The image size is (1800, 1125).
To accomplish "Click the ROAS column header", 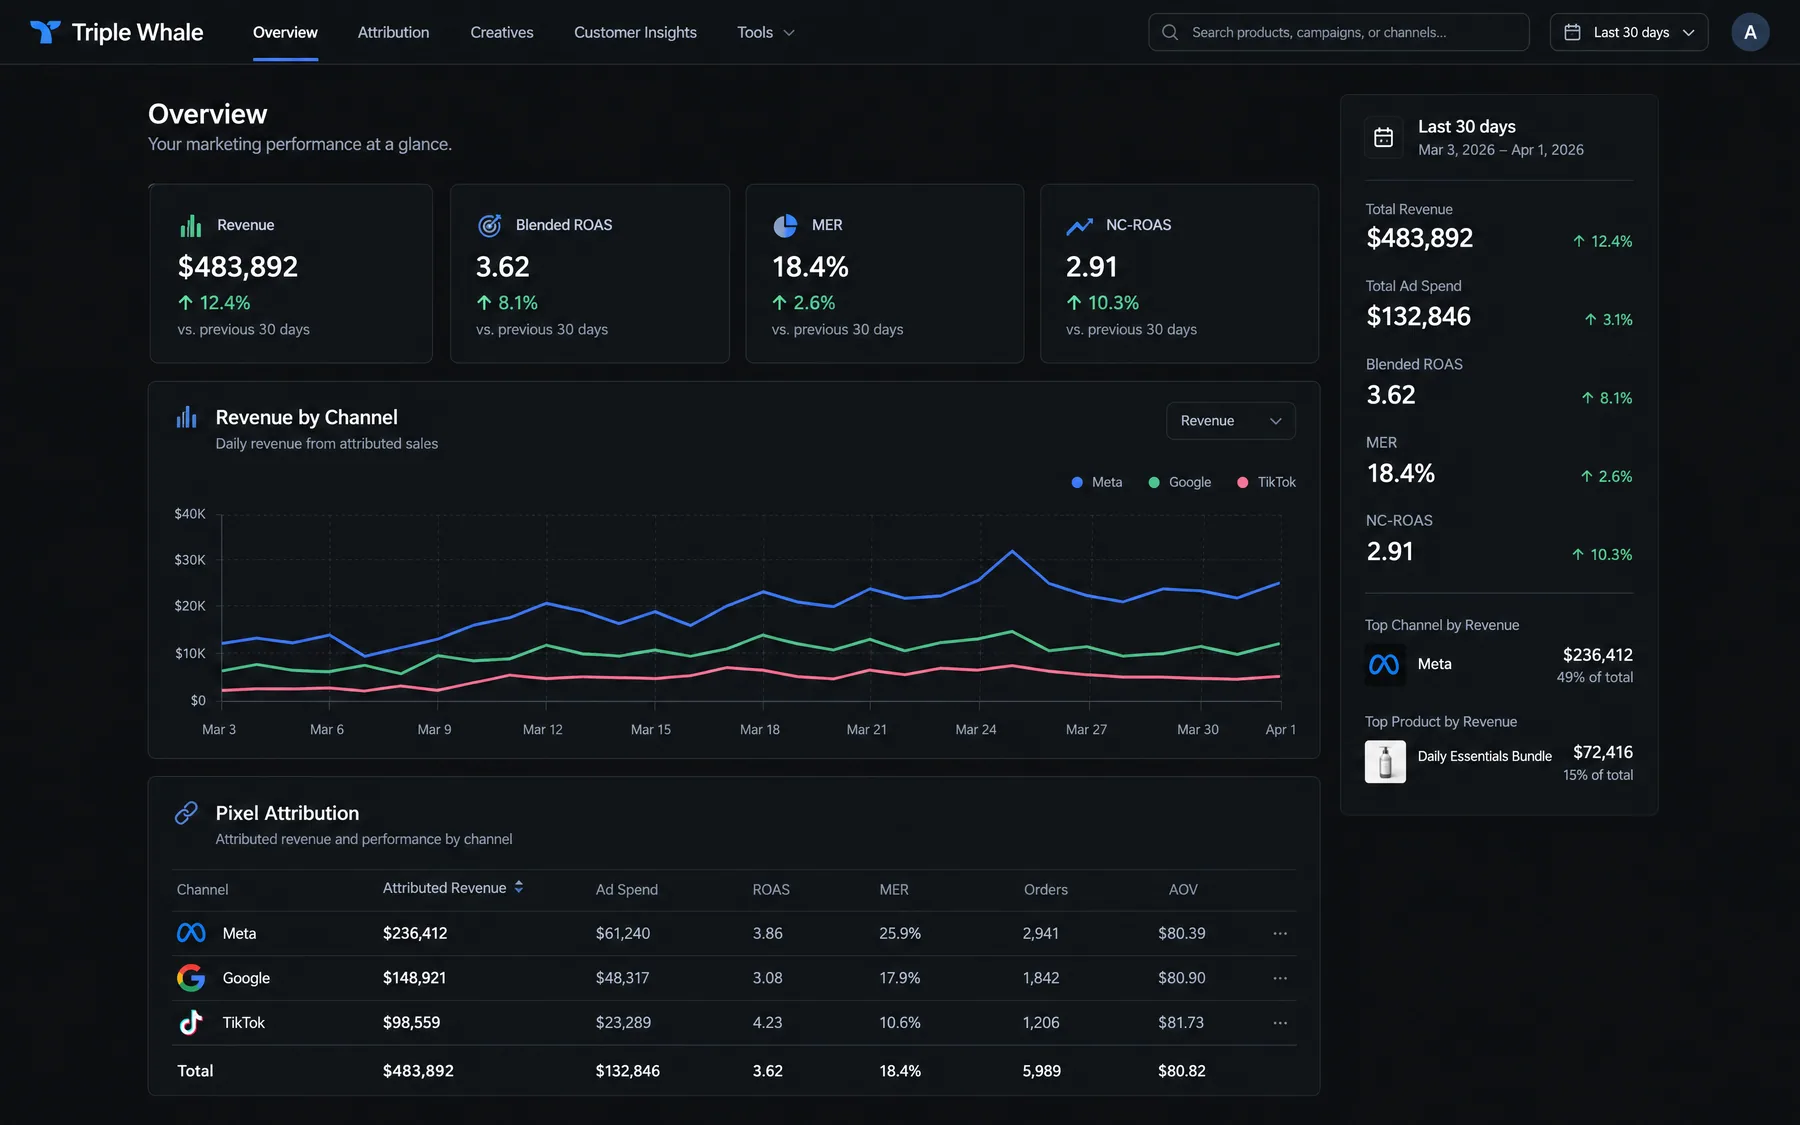I will [x=771, y=889].
